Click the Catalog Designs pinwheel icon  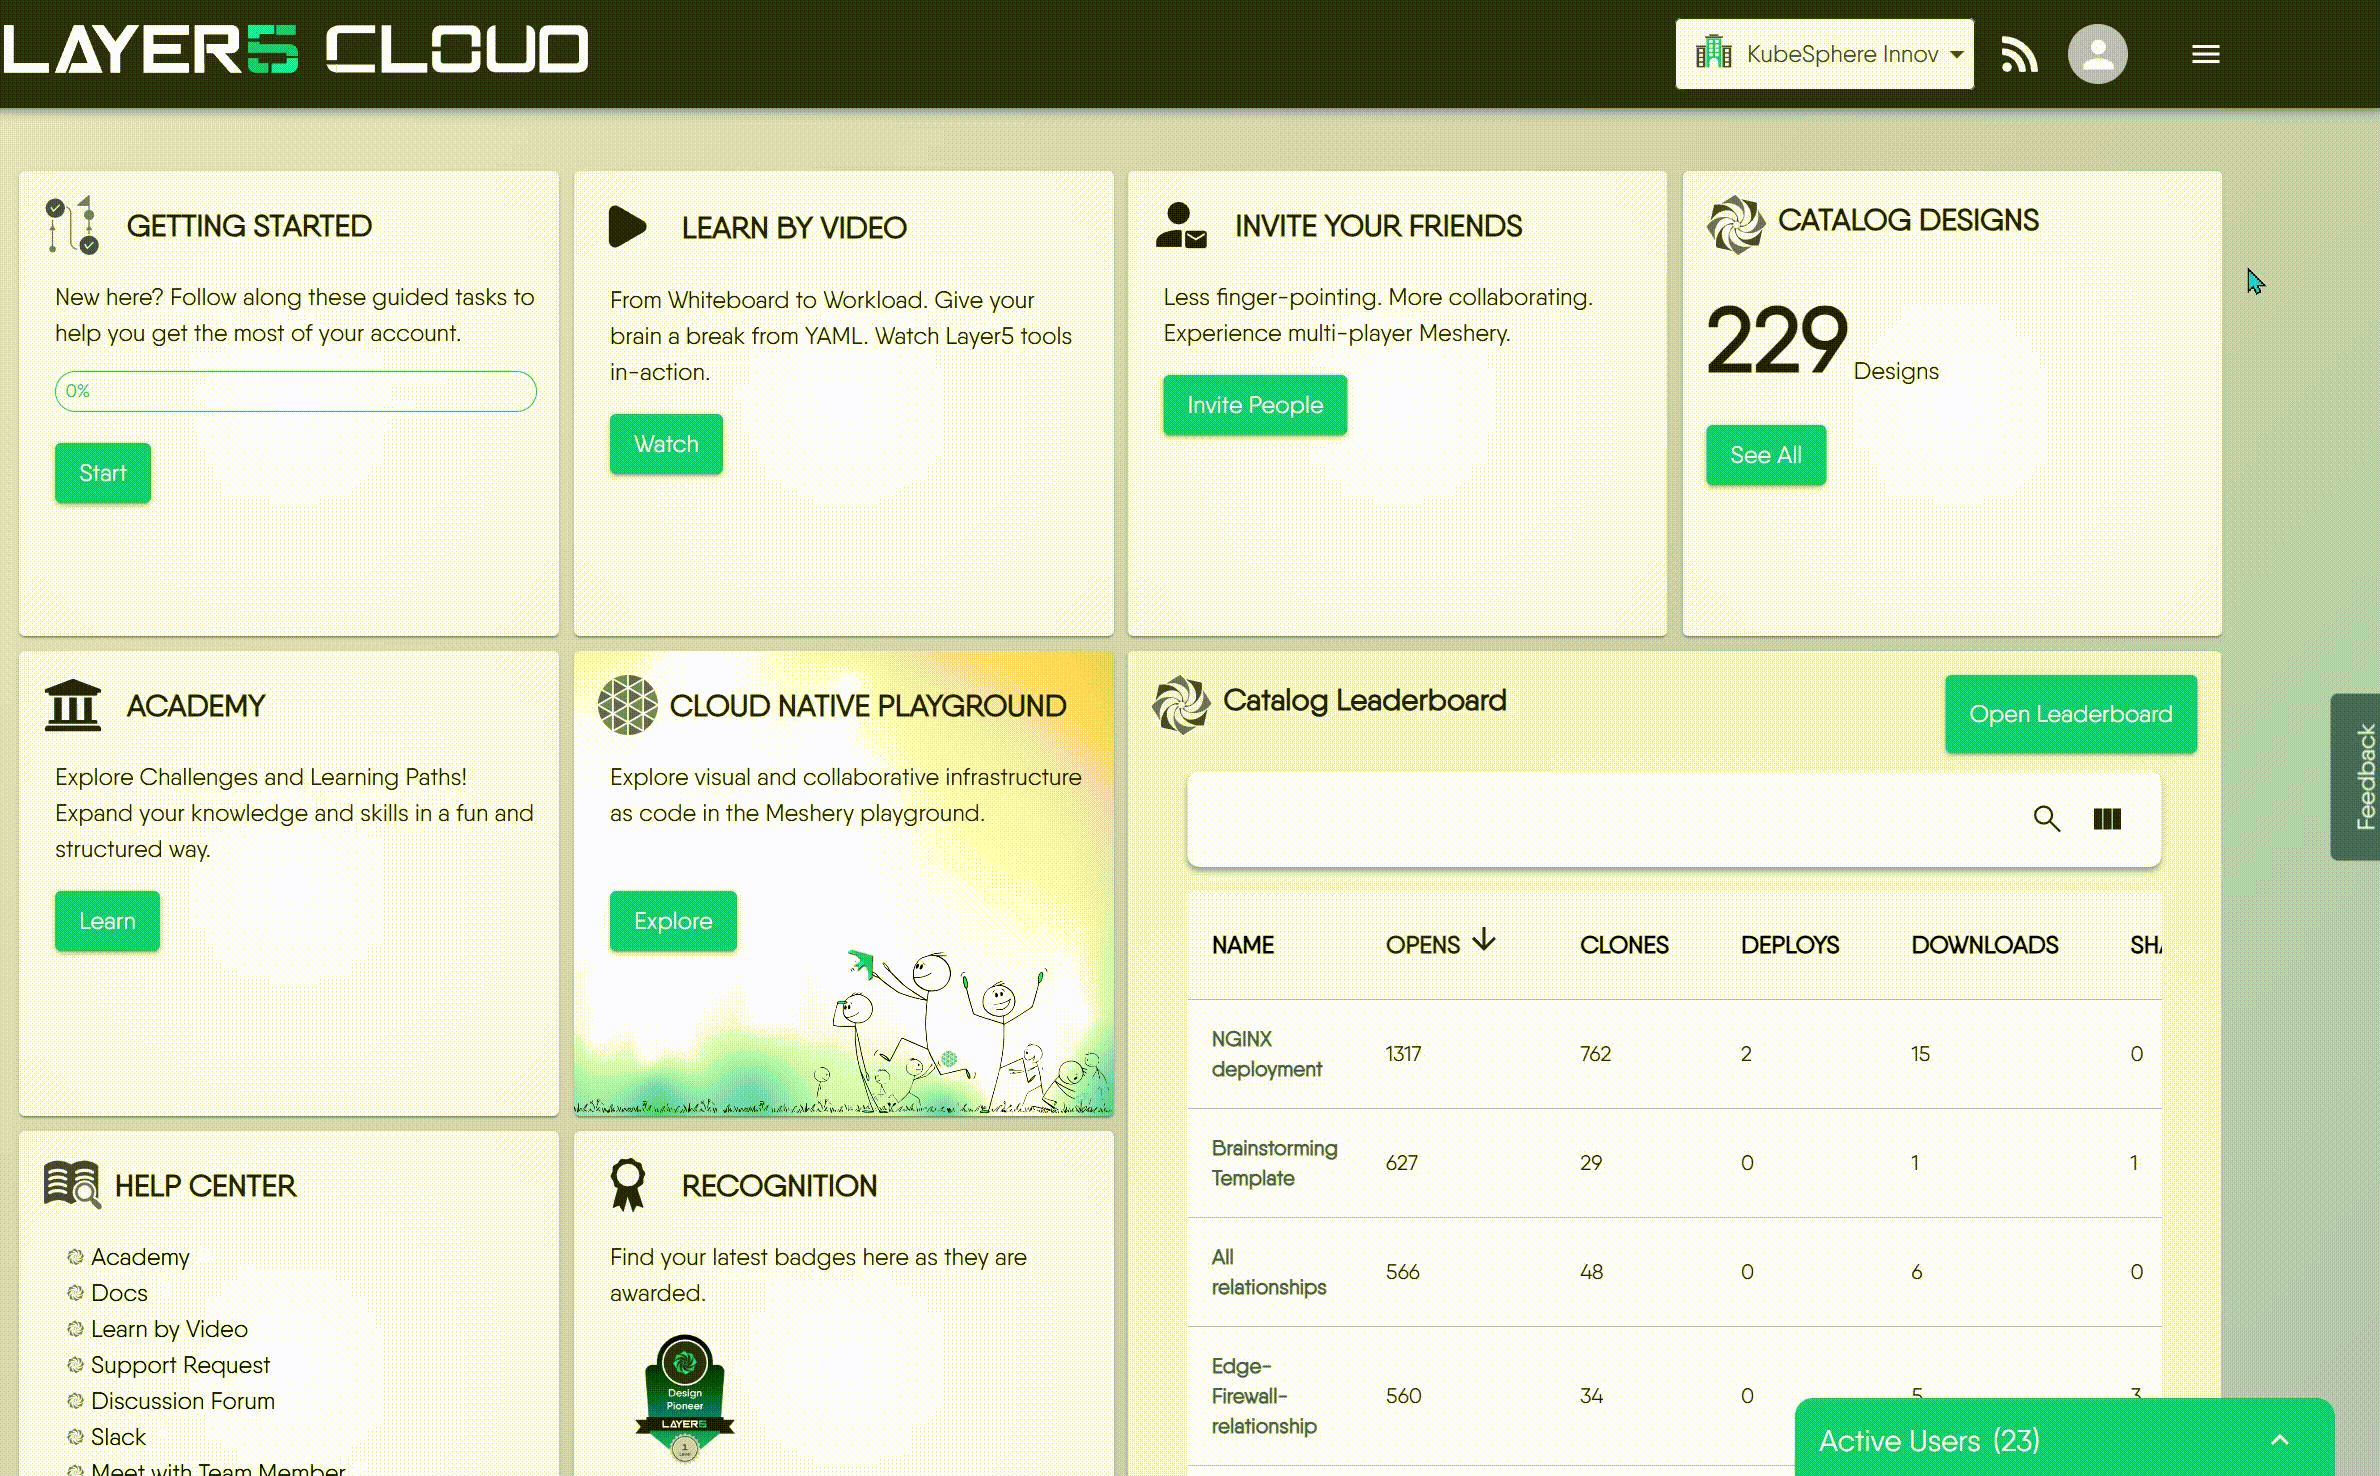pos(1735,224)
